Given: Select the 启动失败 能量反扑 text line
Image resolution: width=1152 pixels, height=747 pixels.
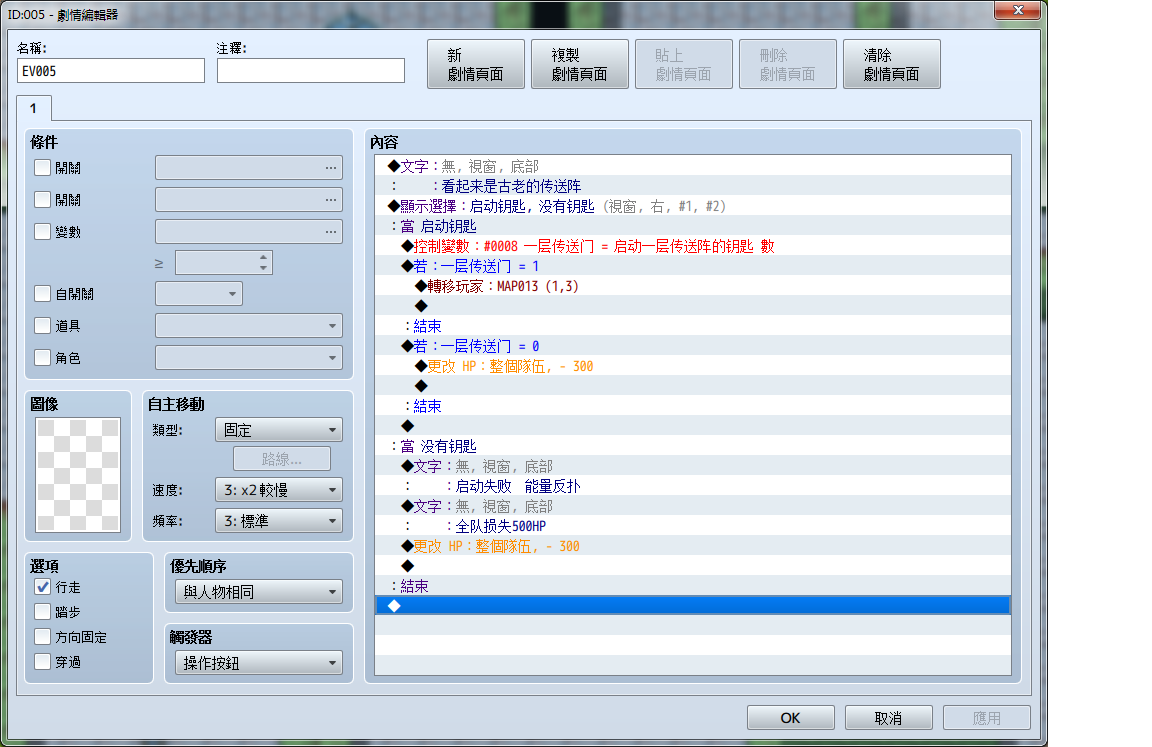Looking at the screenshot, I should pyautogui.click(x=693, y=486).
